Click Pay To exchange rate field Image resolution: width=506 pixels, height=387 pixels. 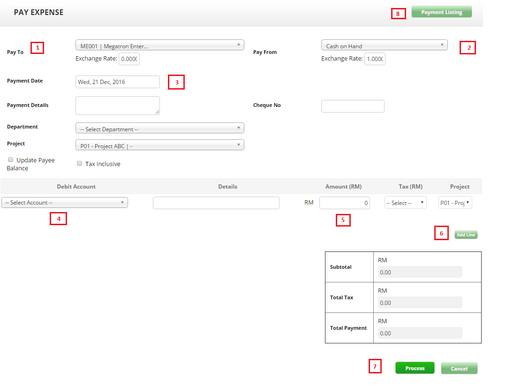click(129, 59)
